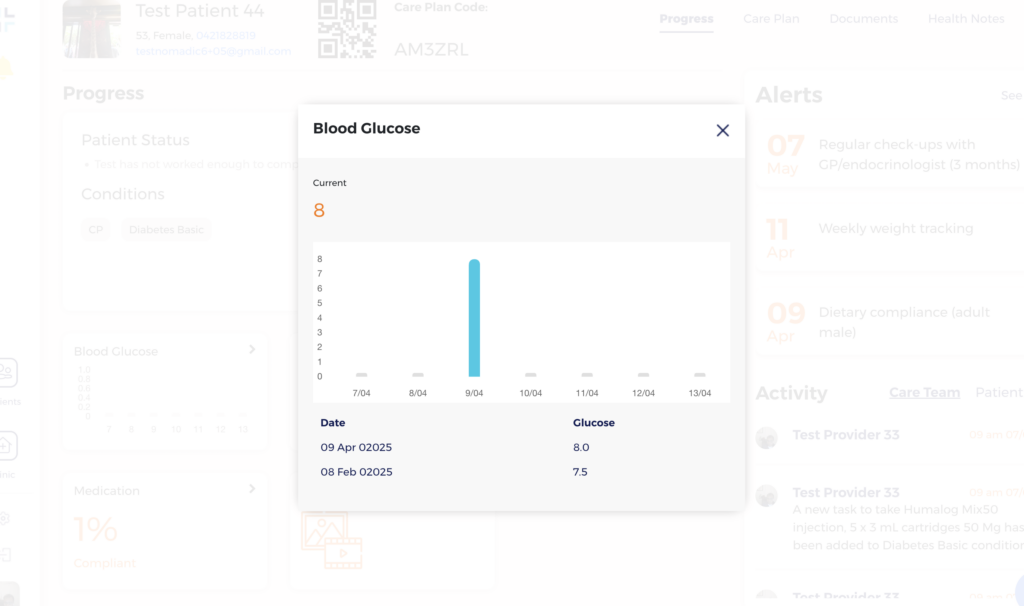Click the 9/04 glucose bar in chart
1024x606 pixels.
(474, 318)
